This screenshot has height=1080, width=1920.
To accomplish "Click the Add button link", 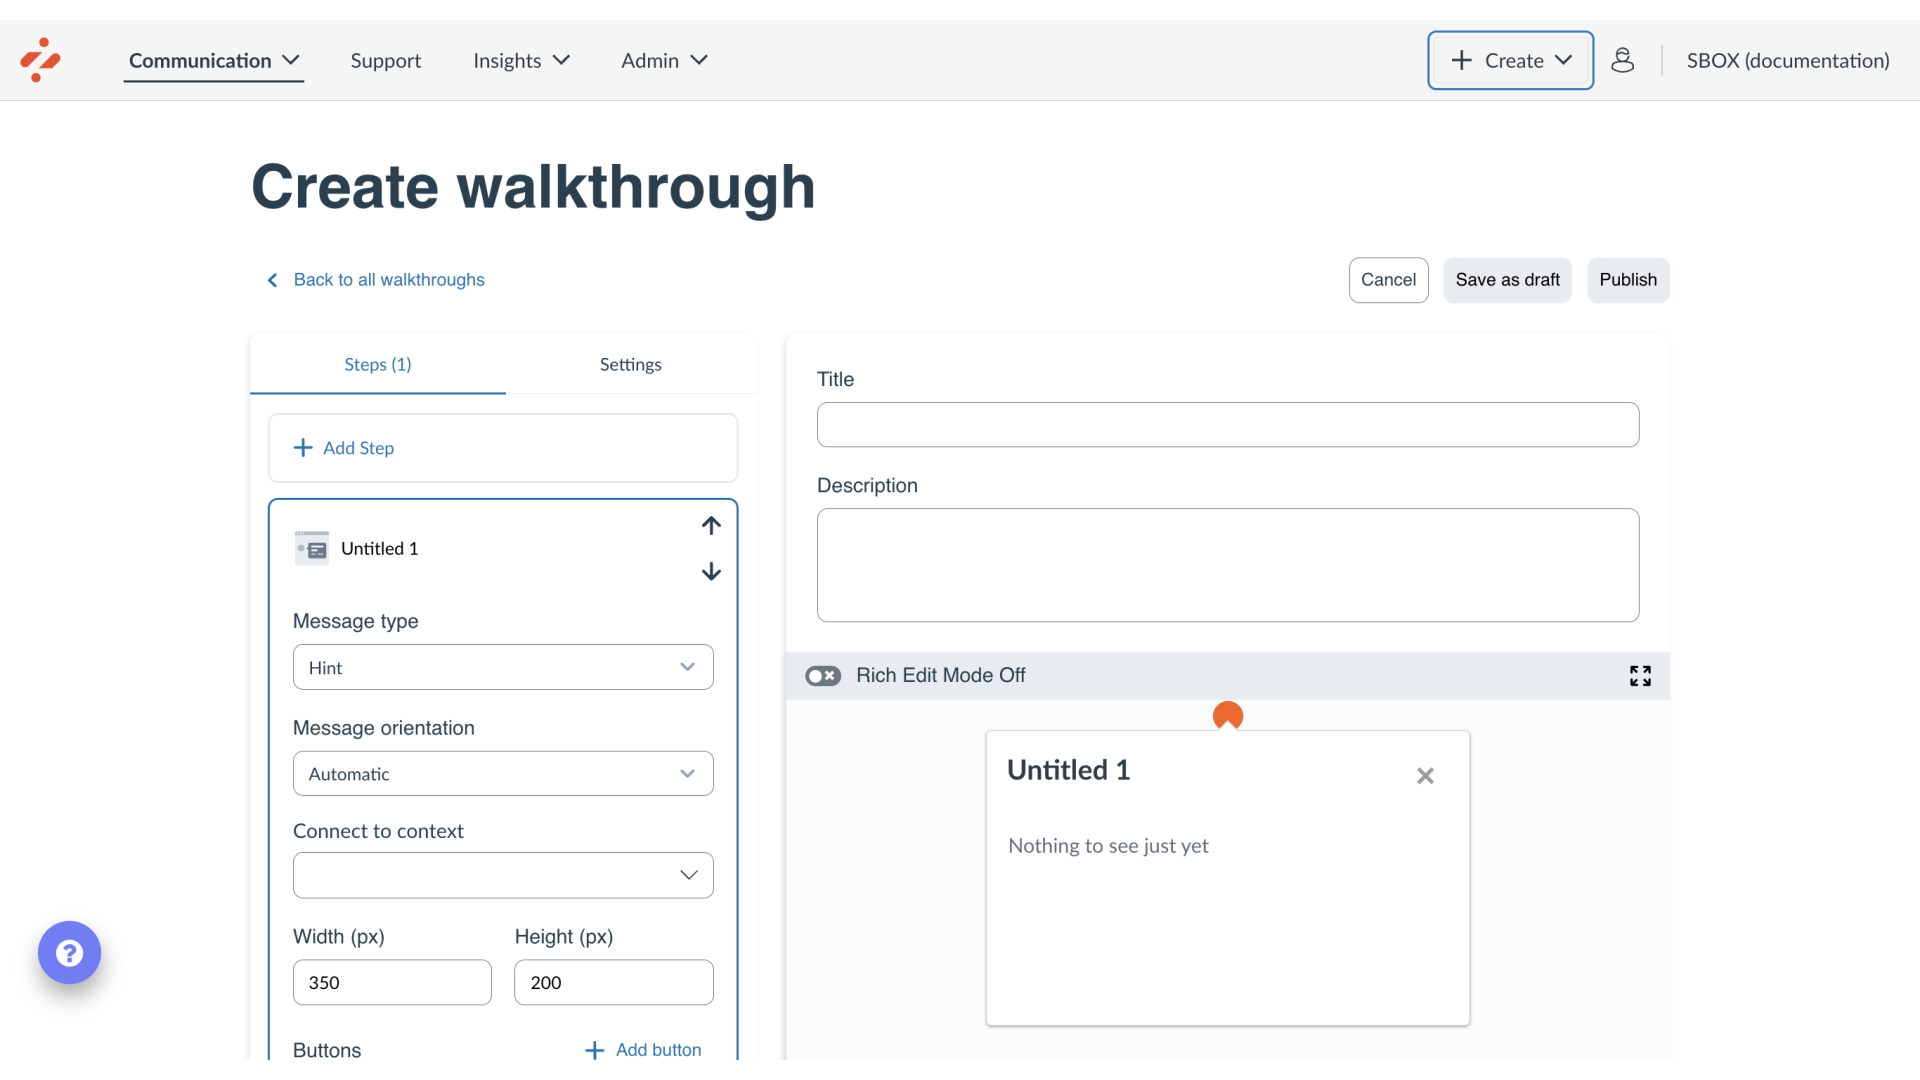I will (x=643, y=1050).
